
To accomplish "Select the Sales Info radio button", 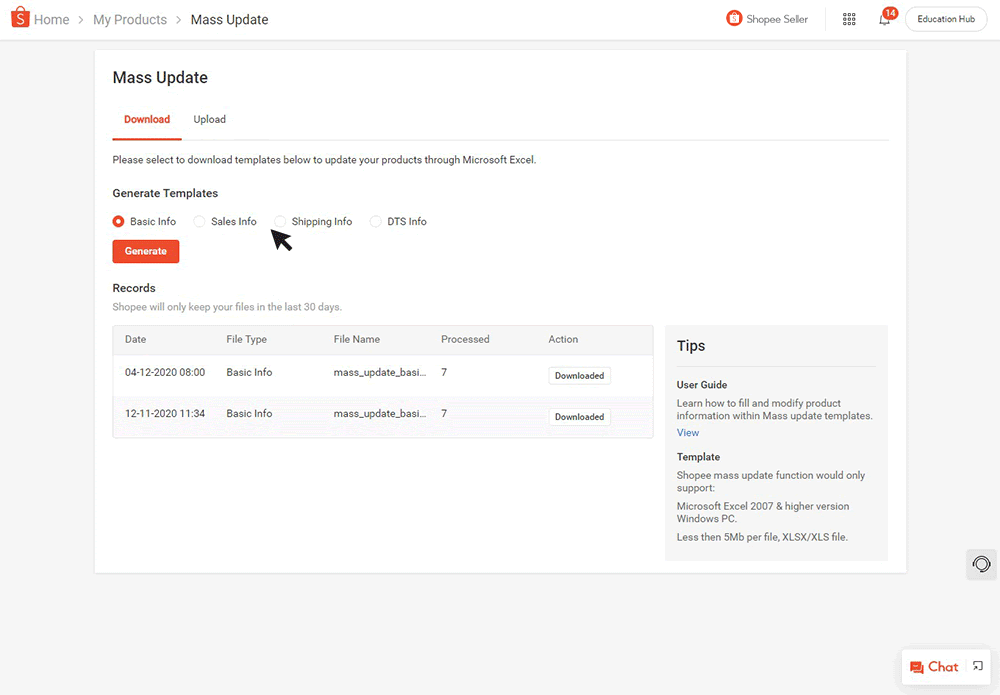I will pyautogui.click(x=199, y=221).
